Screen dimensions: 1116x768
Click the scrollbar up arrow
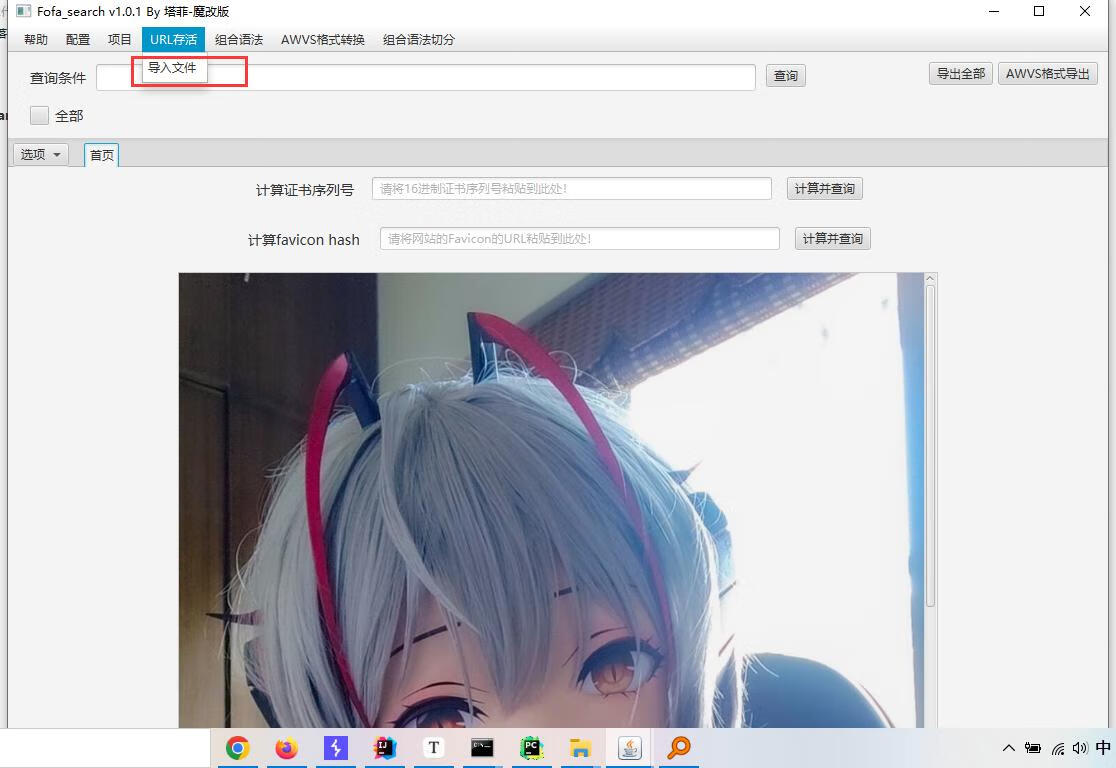pos(930,279)
